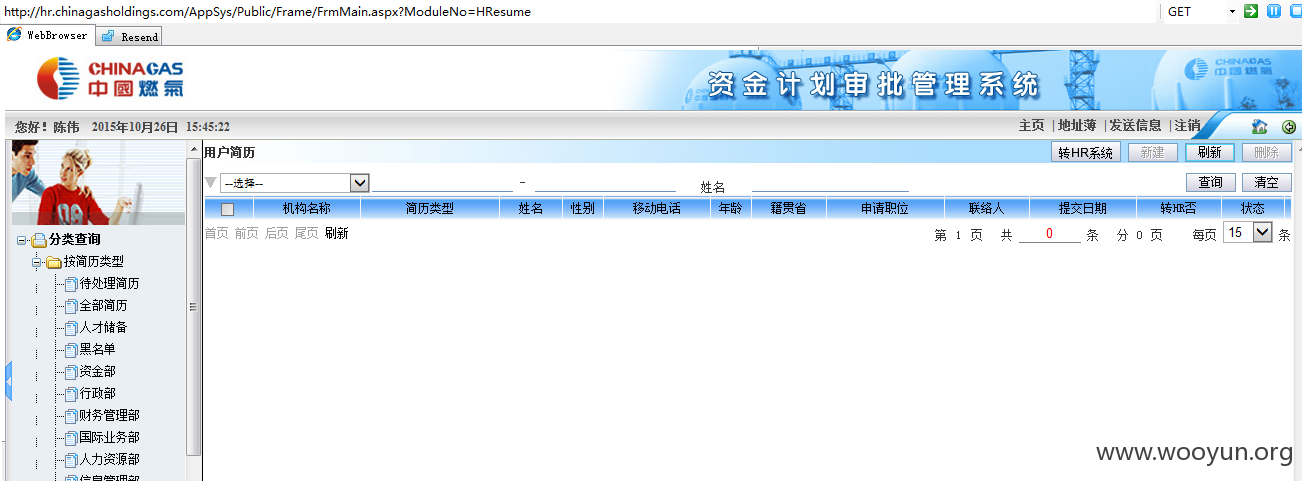Click the second range input field
This screenshot has height=481, width=1302.
coord(605,183)
